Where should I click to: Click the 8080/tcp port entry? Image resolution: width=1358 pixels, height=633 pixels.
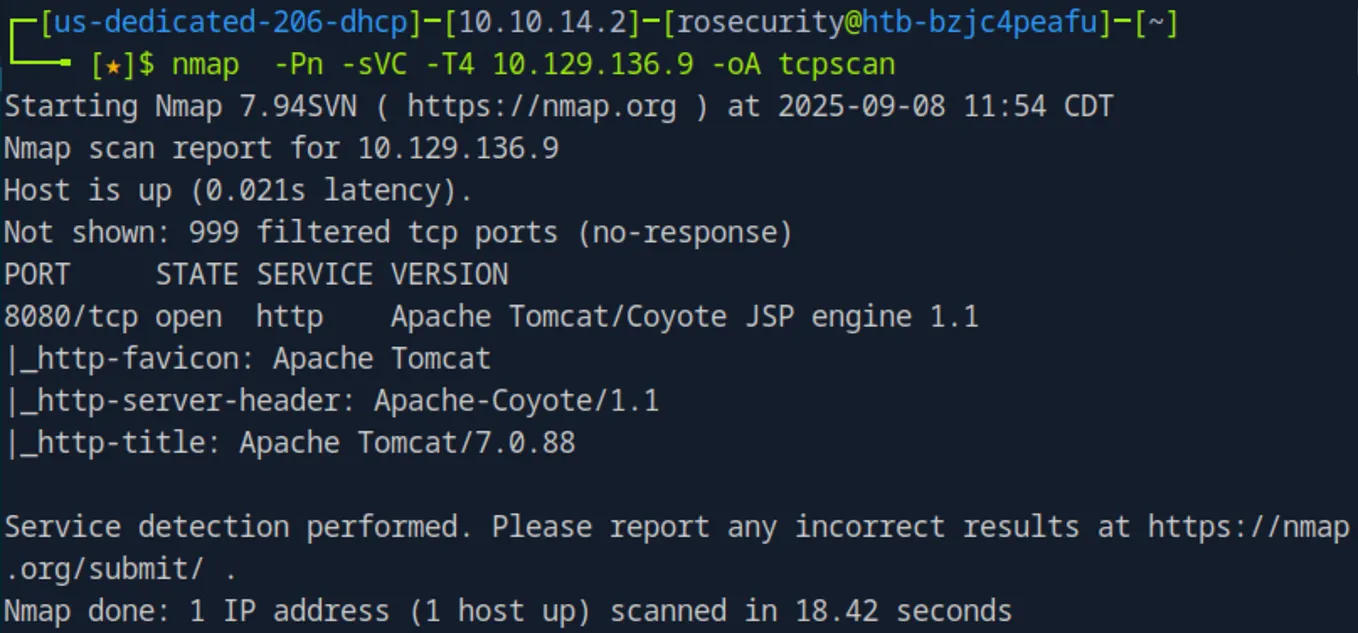(x=71, y=317)
